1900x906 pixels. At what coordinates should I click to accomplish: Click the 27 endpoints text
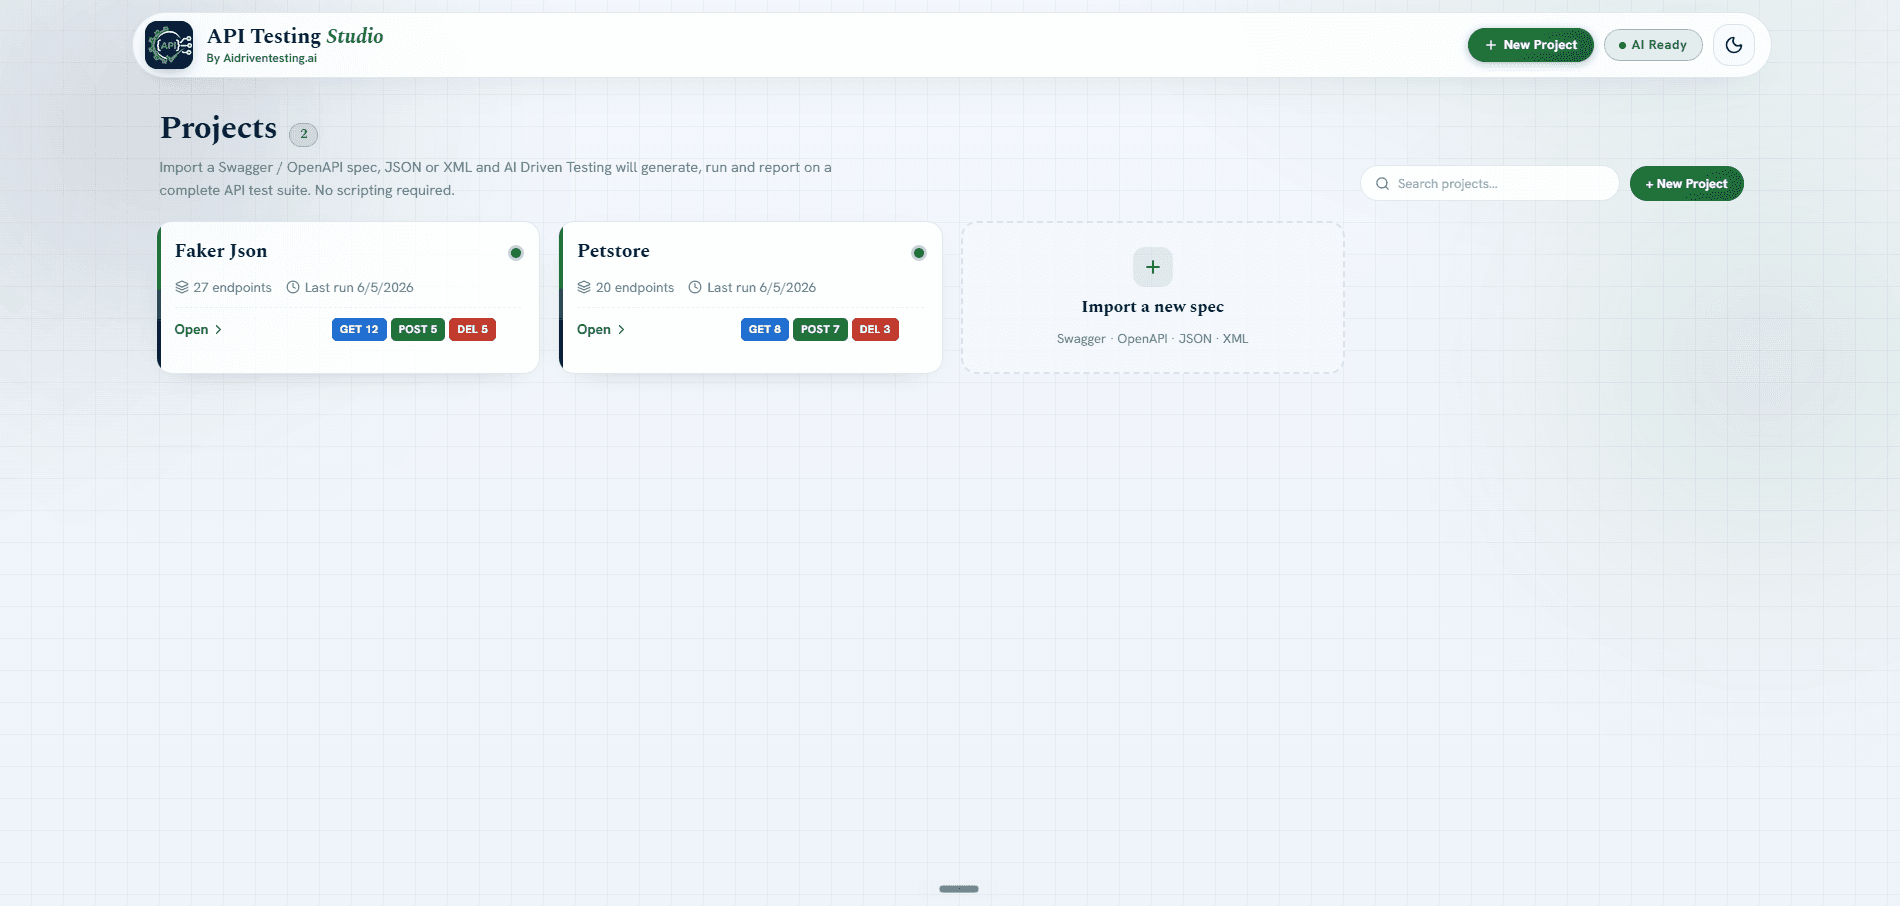pos(233,287)
